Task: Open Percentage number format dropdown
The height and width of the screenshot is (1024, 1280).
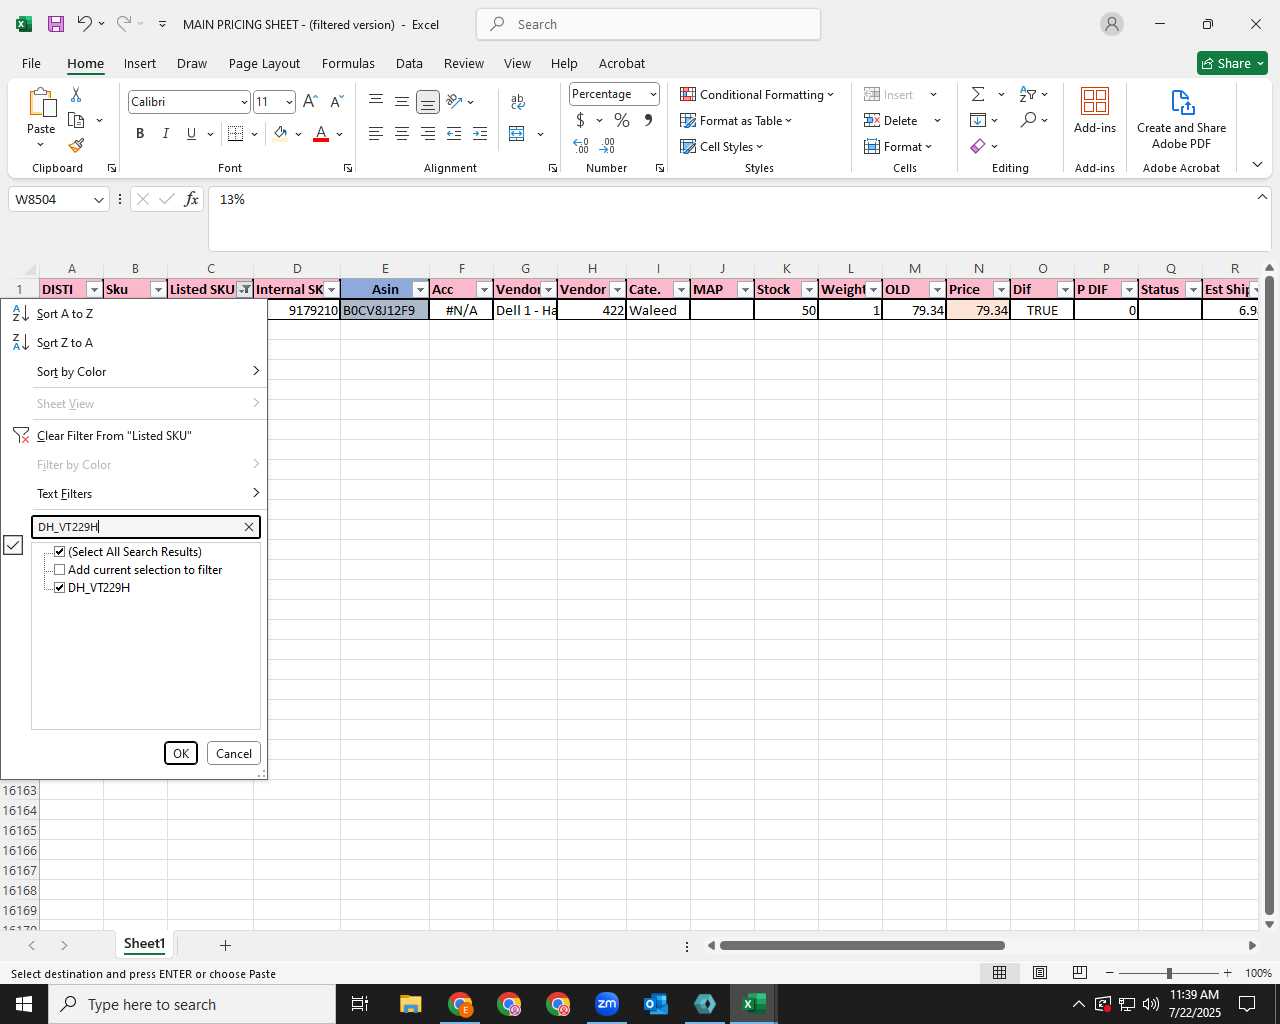Action: [x=653, y=94]
